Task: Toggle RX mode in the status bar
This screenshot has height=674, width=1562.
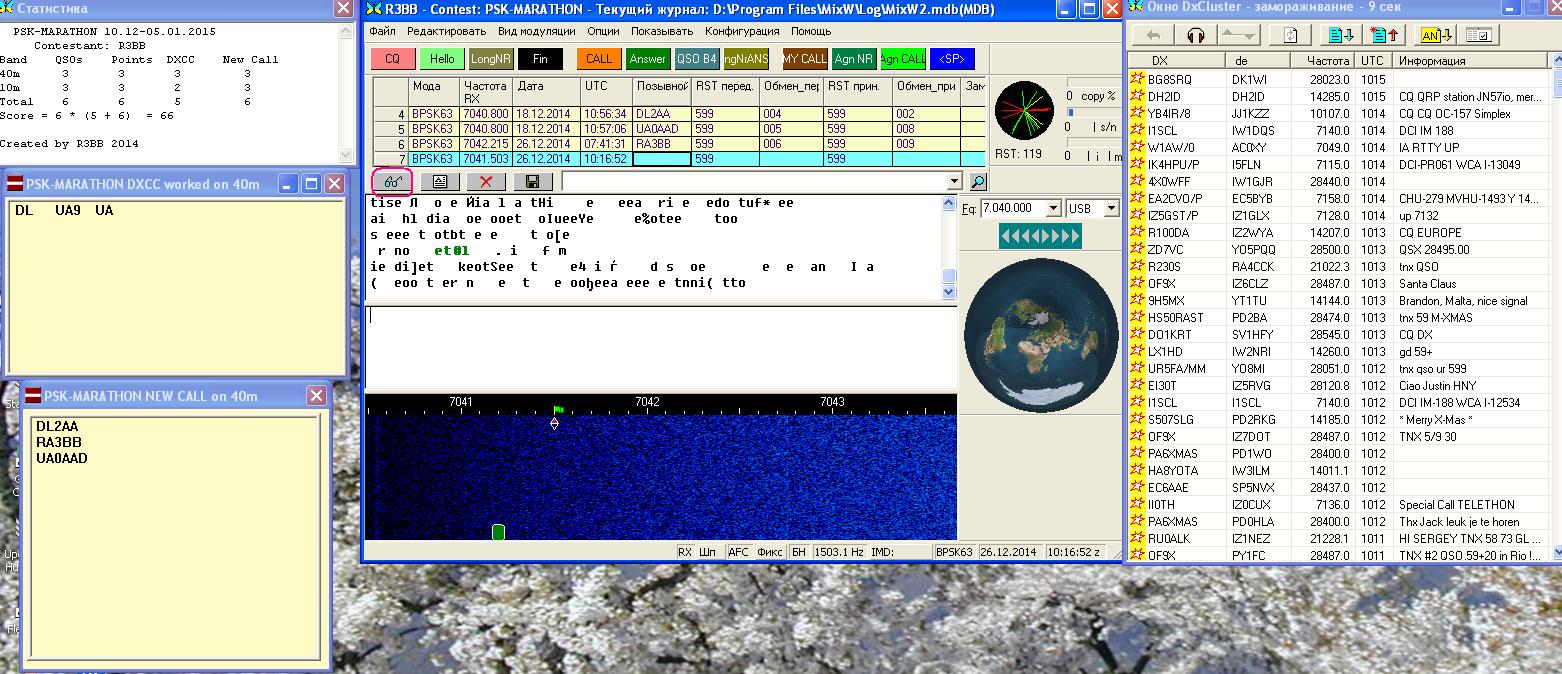Action: click(x=685, y=552)
